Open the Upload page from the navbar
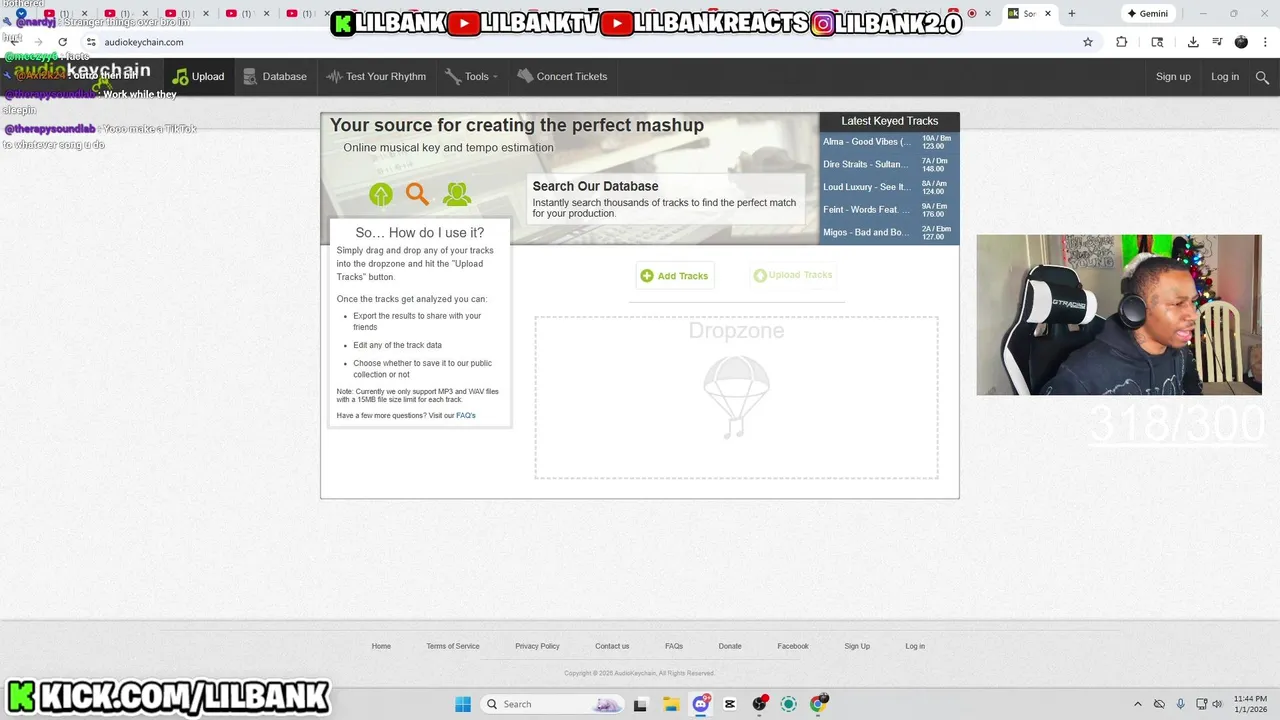Screen dimensions: 1280x720 point(198,76)
